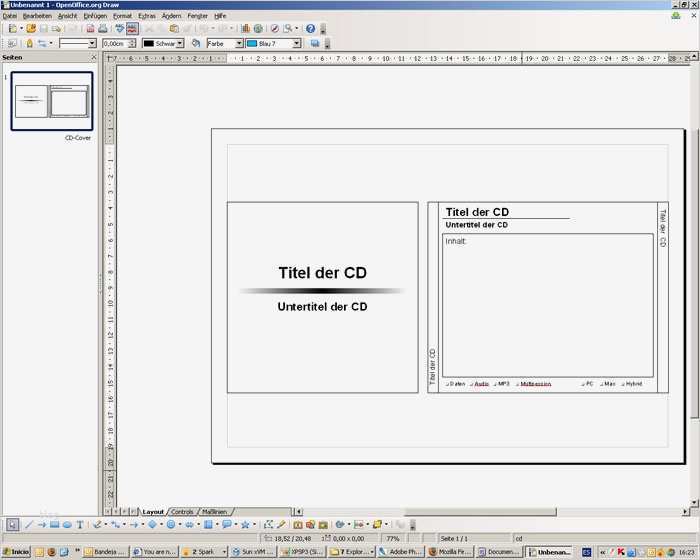
Task: Click Seite 1 / 1 in status bar
Action: 454,539
